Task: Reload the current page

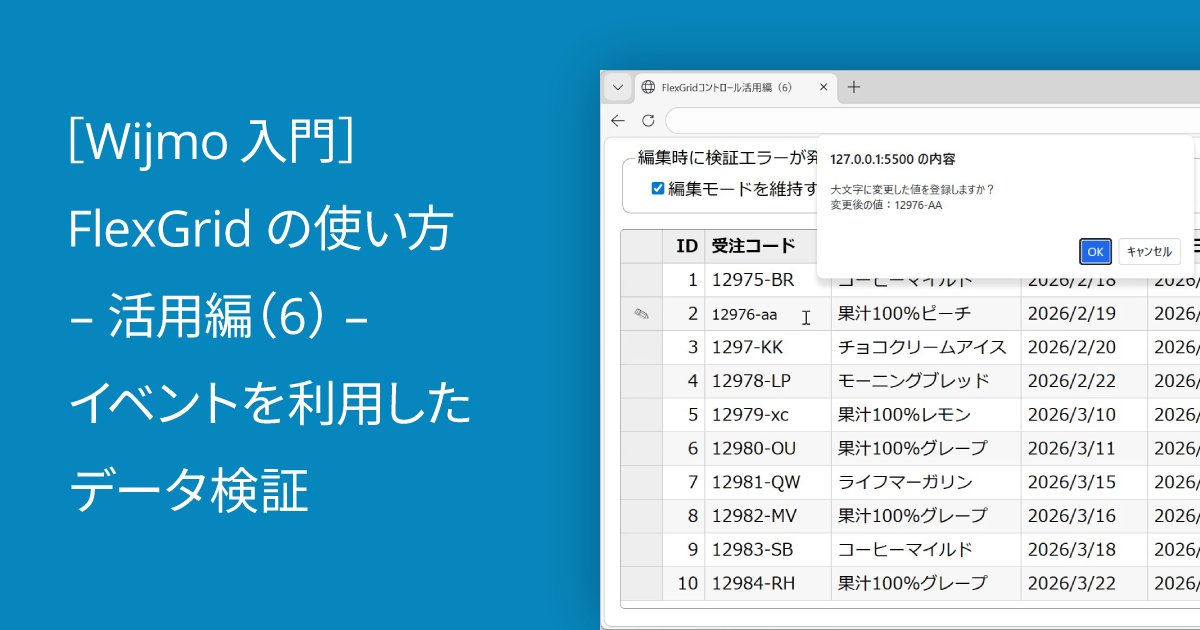Action: pos(648,120)
